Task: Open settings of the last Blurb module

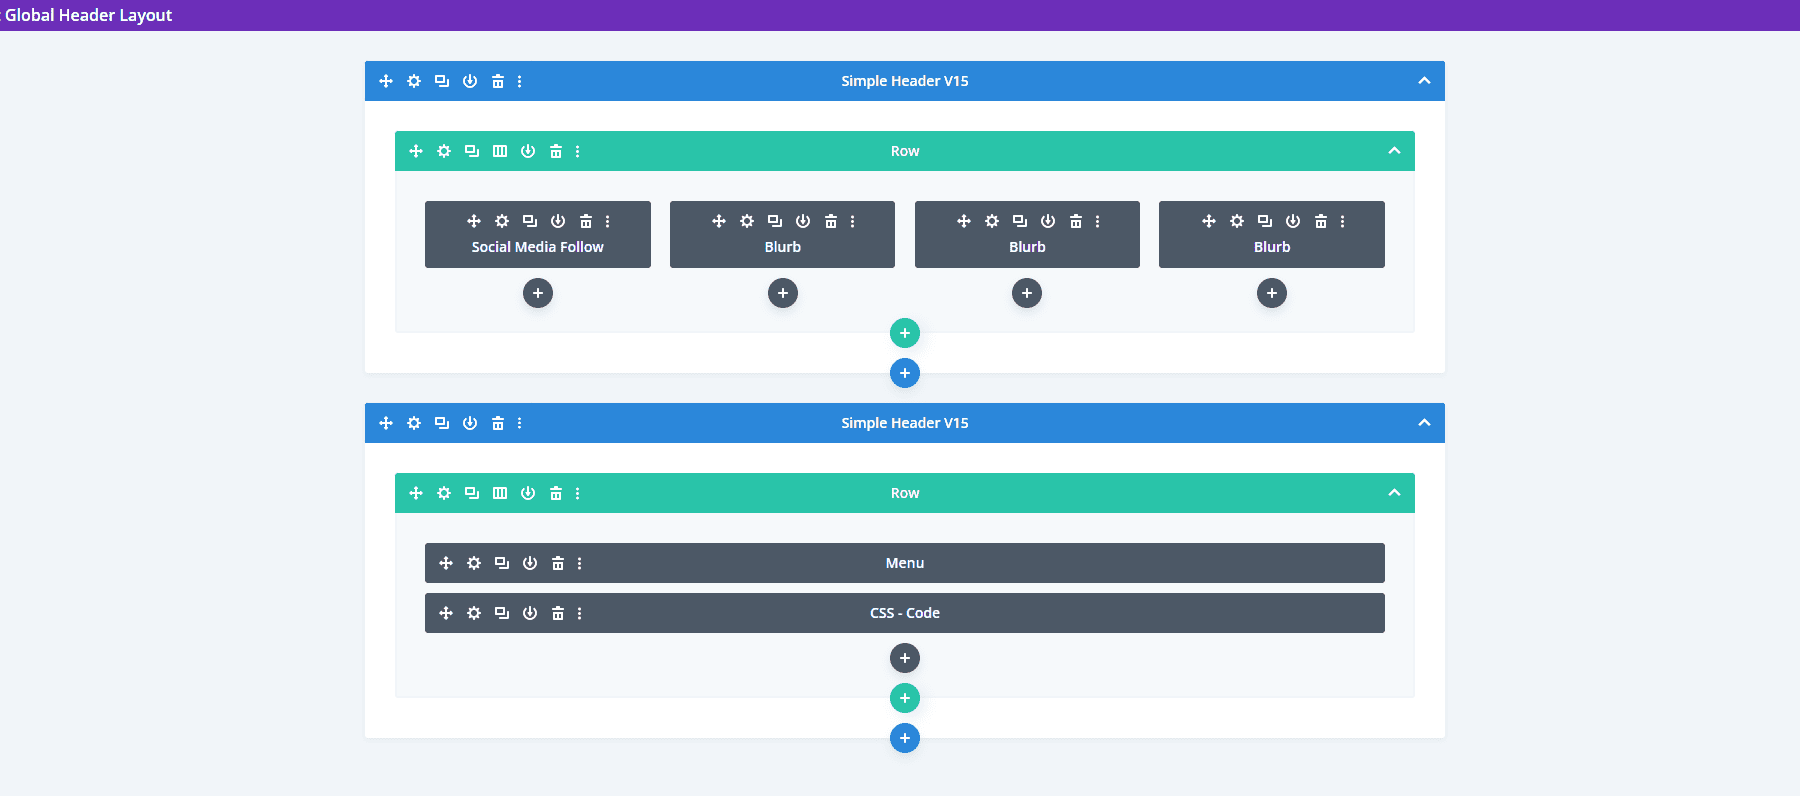Action: point(1237,221)
